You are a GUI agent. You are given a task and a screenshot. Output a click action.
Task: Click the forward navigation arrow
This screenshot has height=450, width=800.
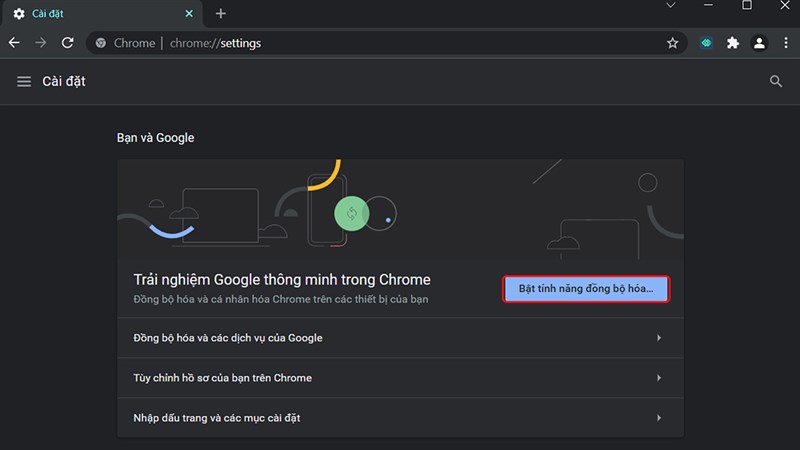(40, 43)
